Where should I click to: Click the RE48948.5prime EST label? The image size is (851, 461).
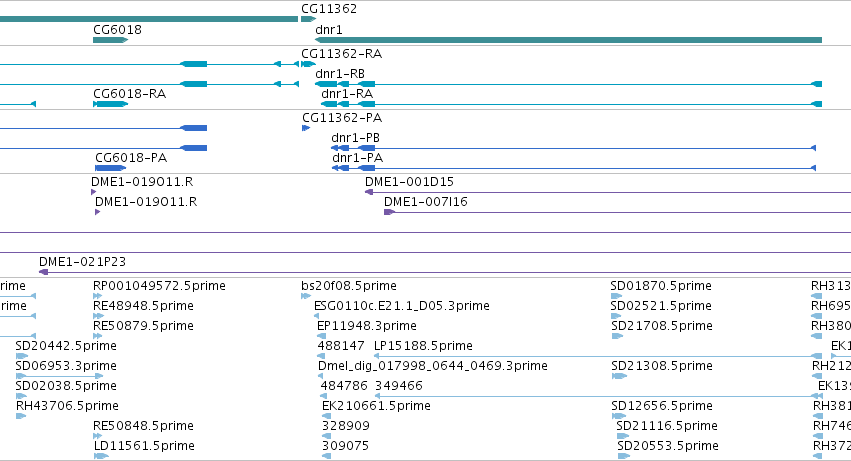pos(143,306)
